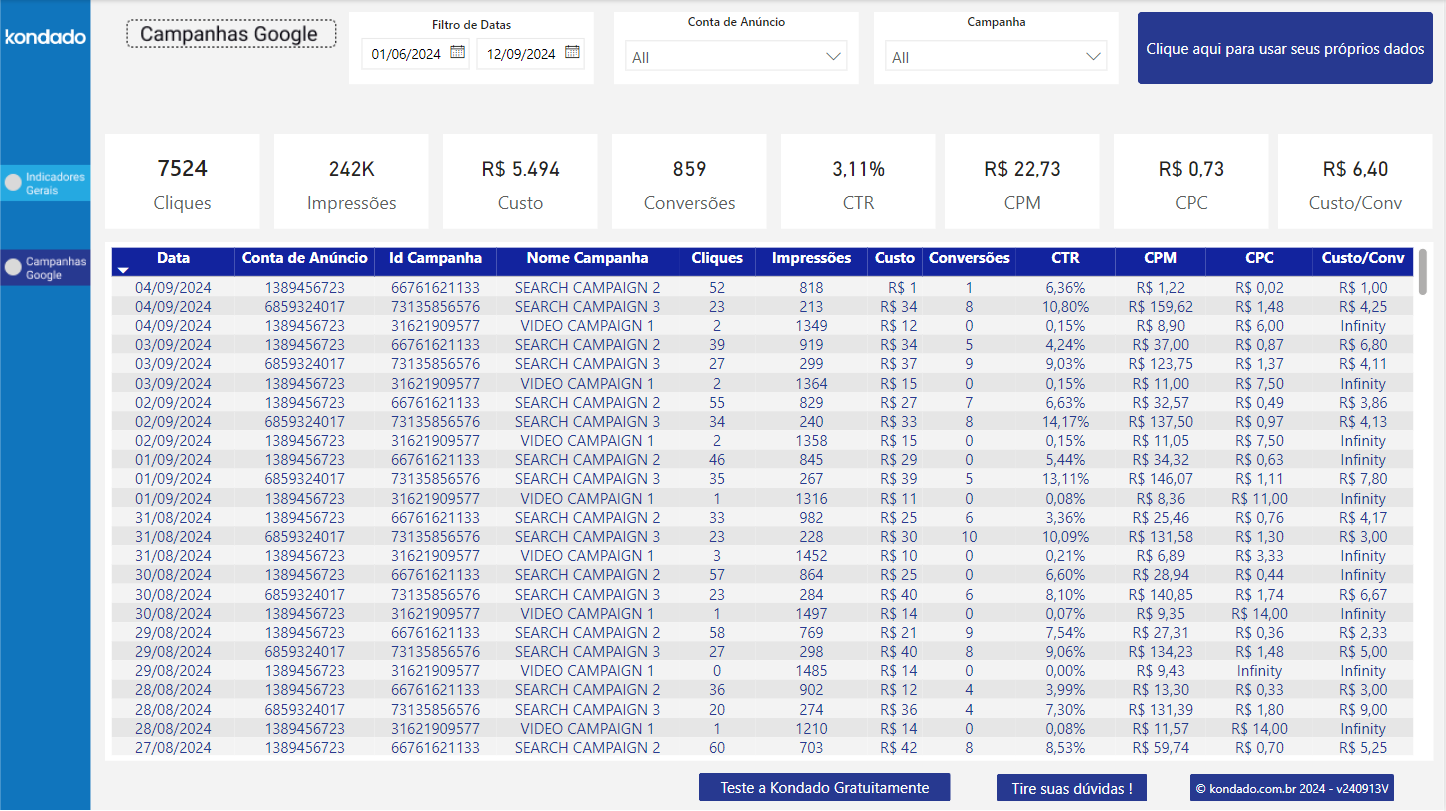Select the Custo/Conv KPI card
The image size is (1446, 811).
pyautogui.click(x=1355, y=181)
